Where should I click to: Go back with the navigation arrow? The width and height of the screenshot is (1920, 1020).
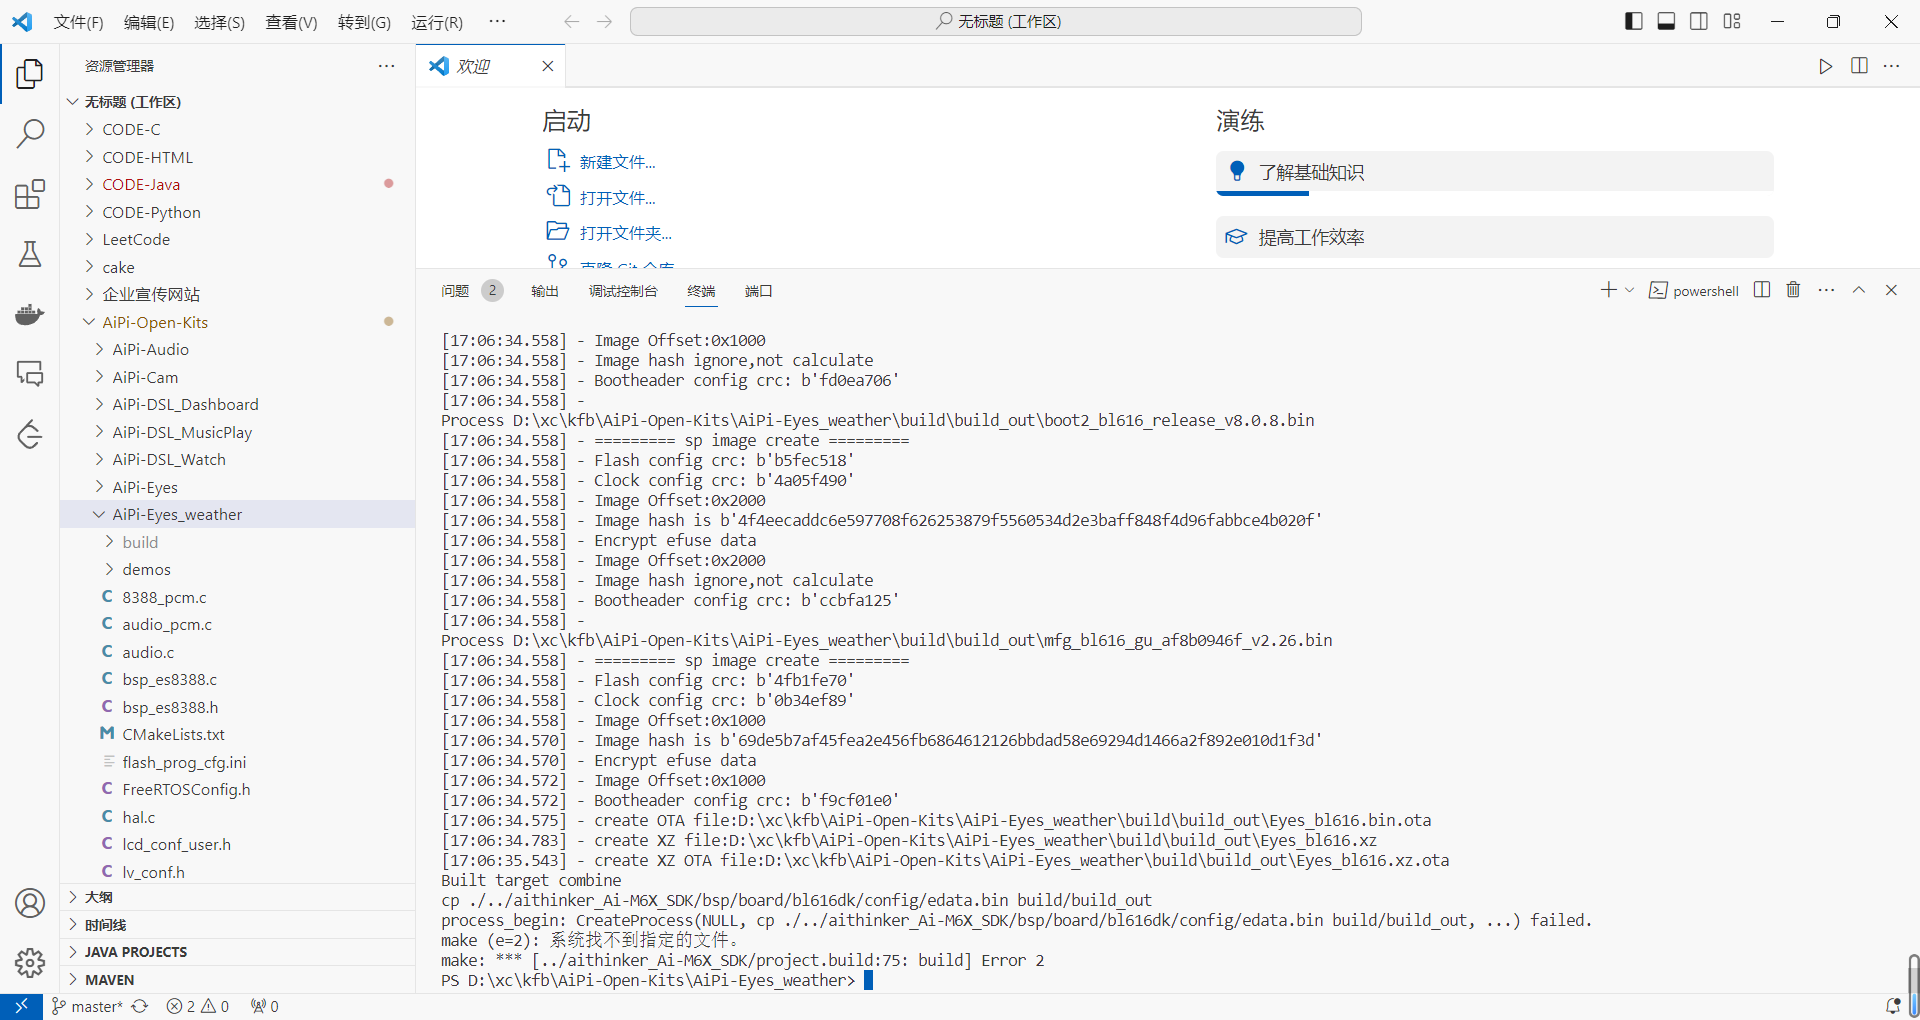pyautogui.click(x=571, y=21)
